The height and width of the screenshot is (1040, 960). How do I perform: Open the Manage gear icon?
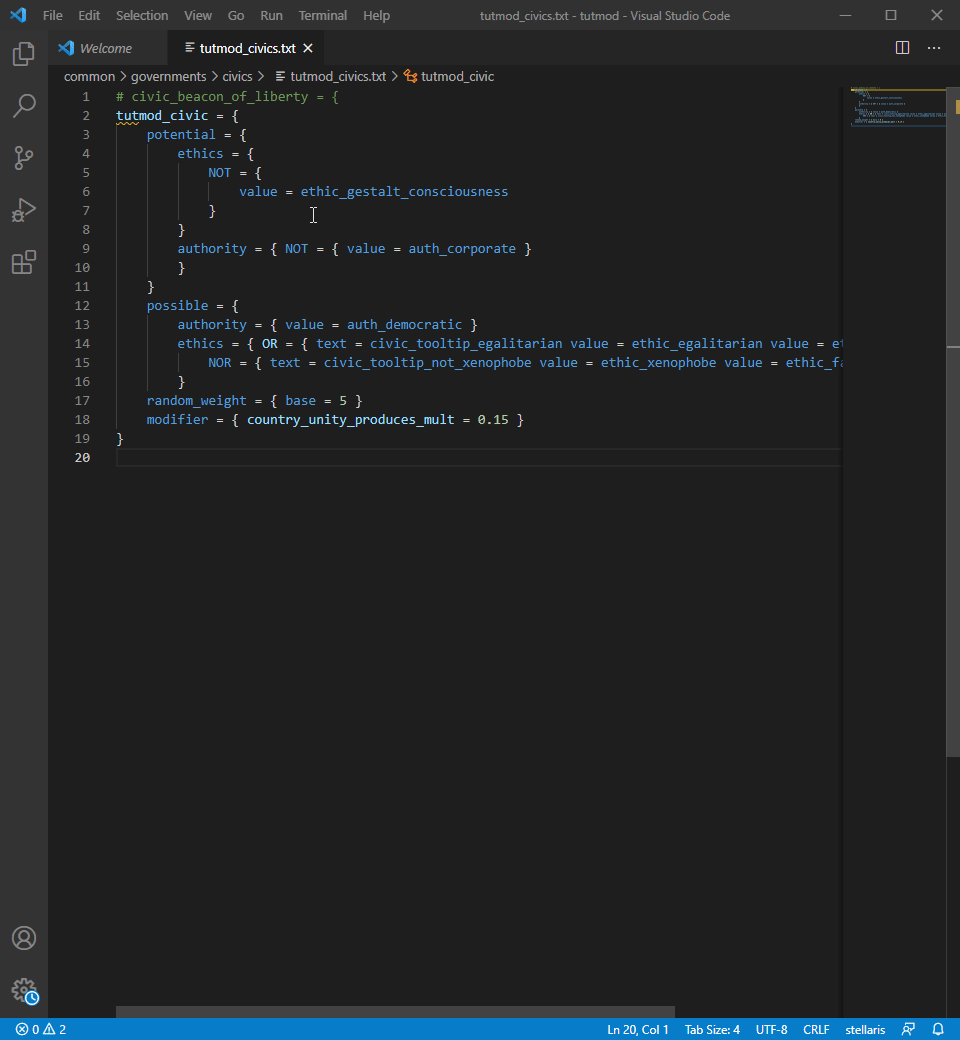24,990
